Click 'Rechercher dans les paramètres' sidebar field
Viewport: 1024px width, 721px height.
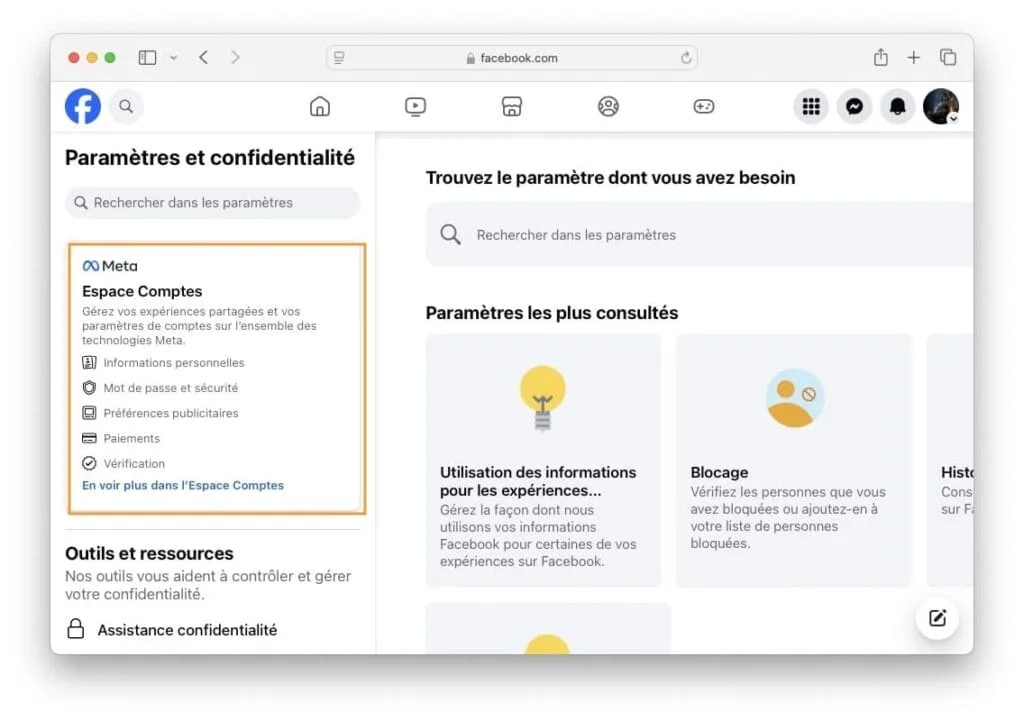(x=213, y=203)
